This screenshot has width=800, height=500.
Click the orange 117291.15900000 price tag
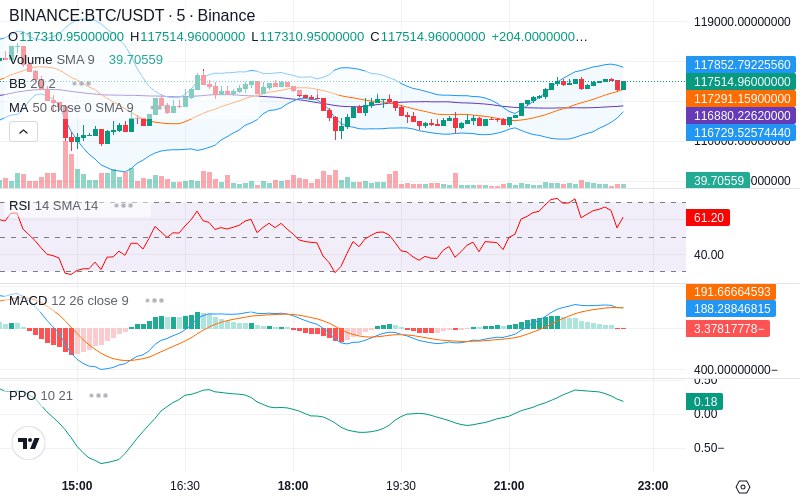(741, 98)
